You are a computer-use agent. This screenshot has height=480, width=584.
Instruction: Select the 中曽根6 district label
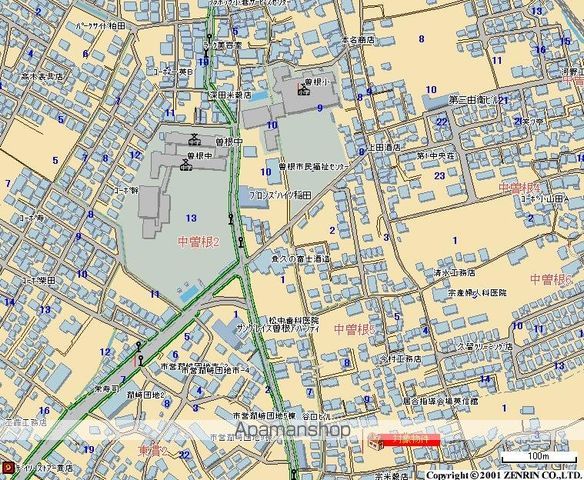550,279
